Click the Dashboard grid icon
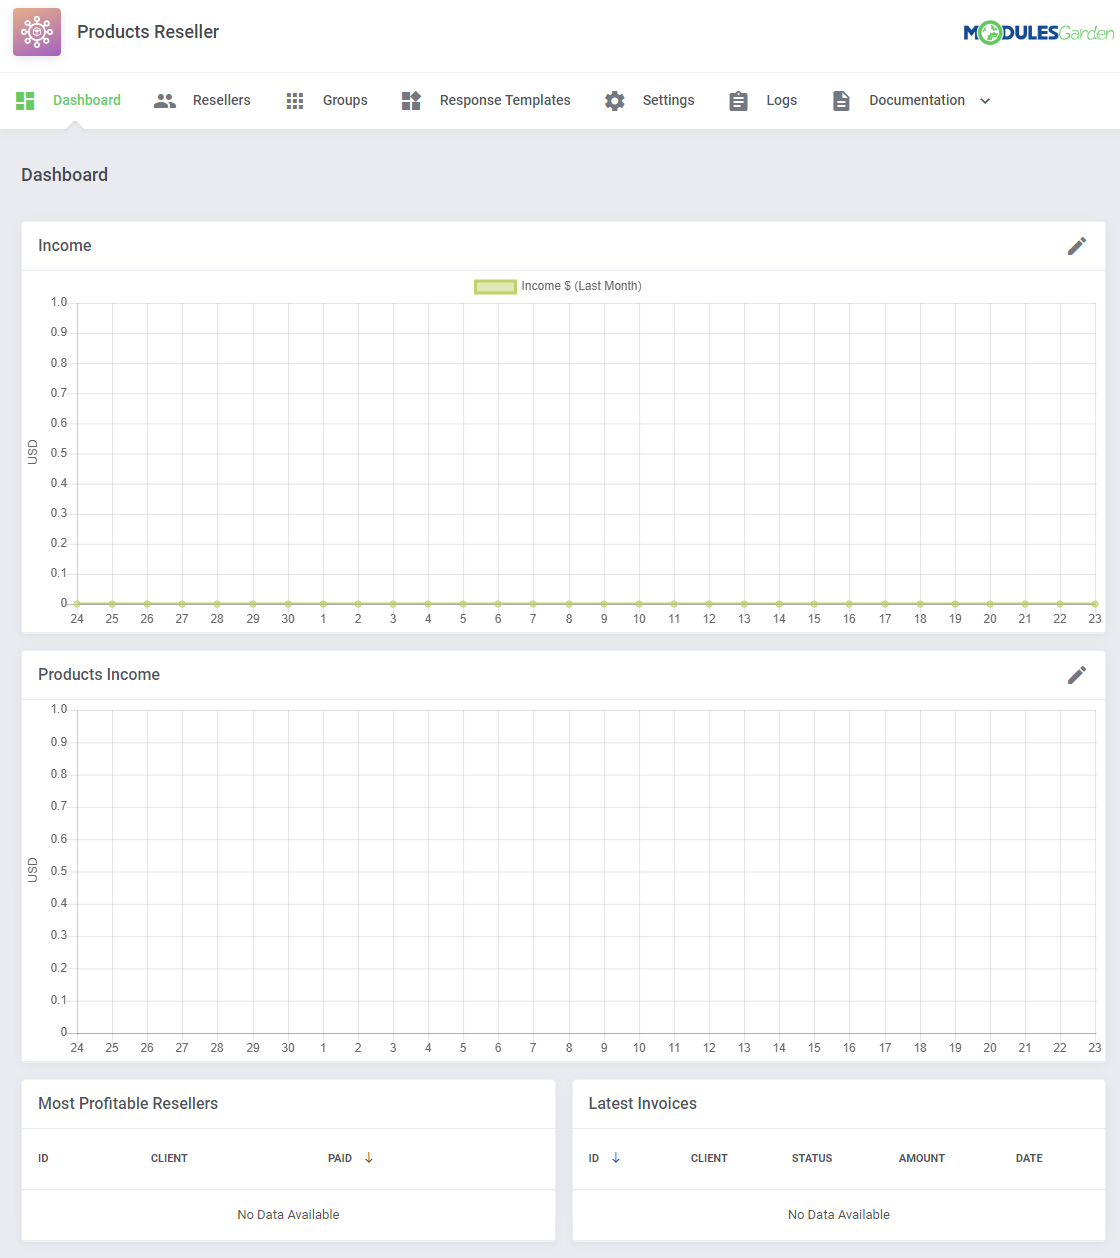This screenshot has height=1258, width=1120. click(25, 100)
